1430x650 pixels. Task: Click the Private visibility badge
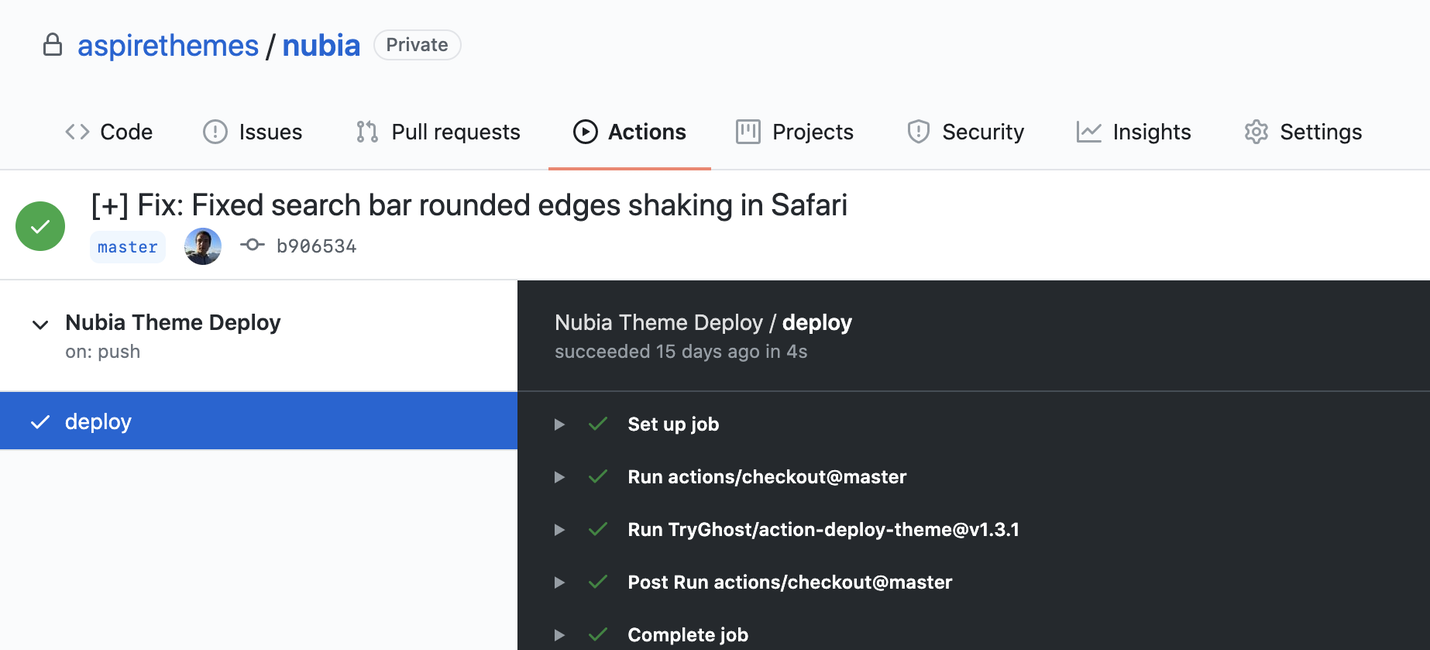click(417, 45)
